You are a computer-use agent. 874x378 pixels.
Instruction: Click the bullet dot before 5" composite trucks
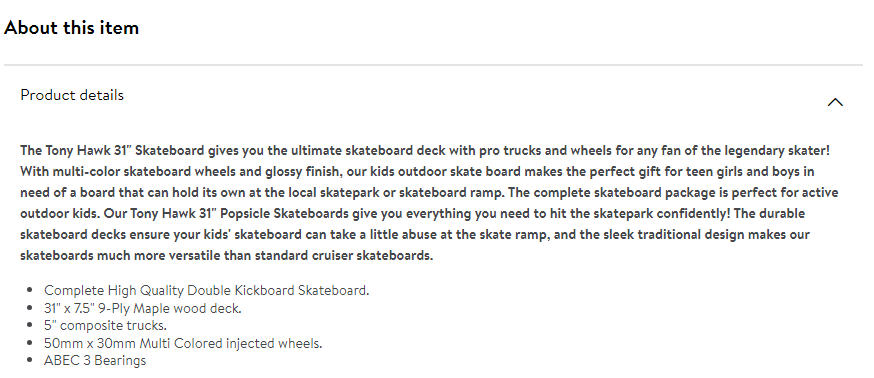tap(30, 326)
